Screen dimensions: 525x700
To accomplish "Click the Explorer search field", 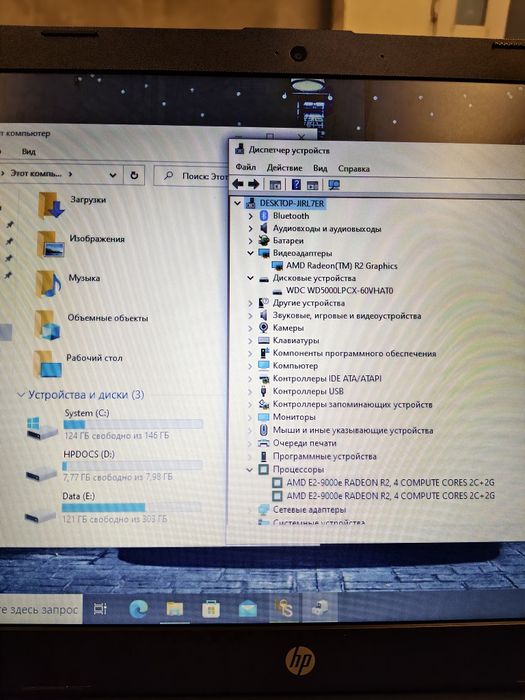I will [192, 176].
